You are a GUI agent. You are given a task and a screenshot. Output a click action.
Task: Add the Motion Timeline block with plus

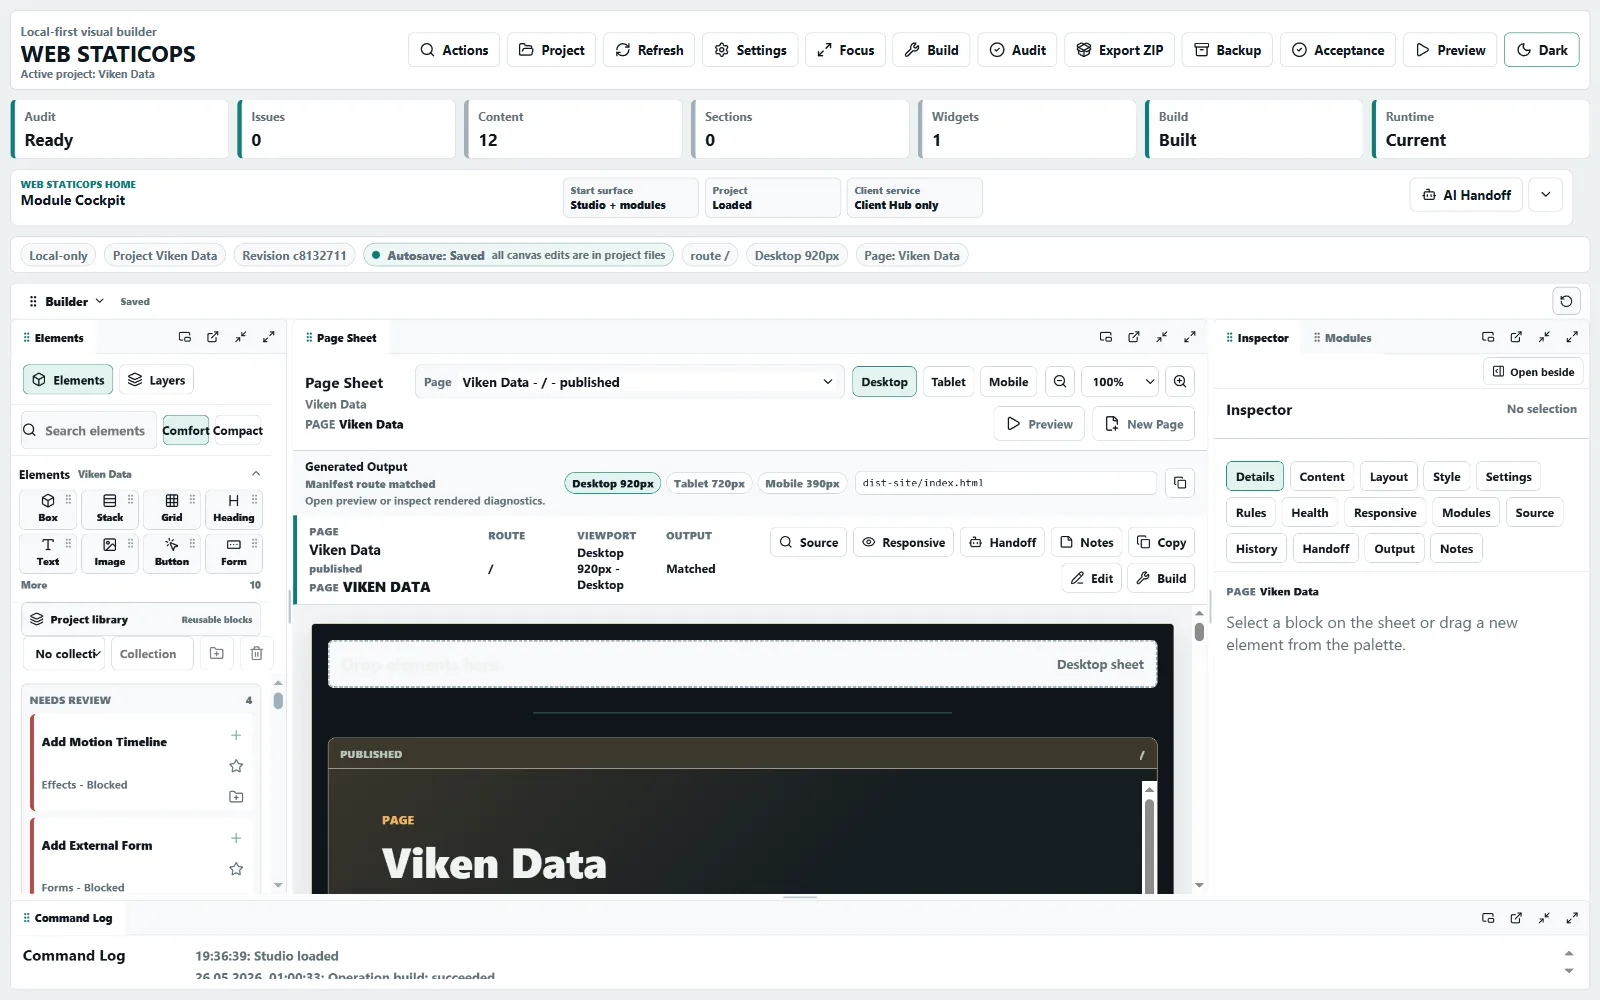[236, 735]
